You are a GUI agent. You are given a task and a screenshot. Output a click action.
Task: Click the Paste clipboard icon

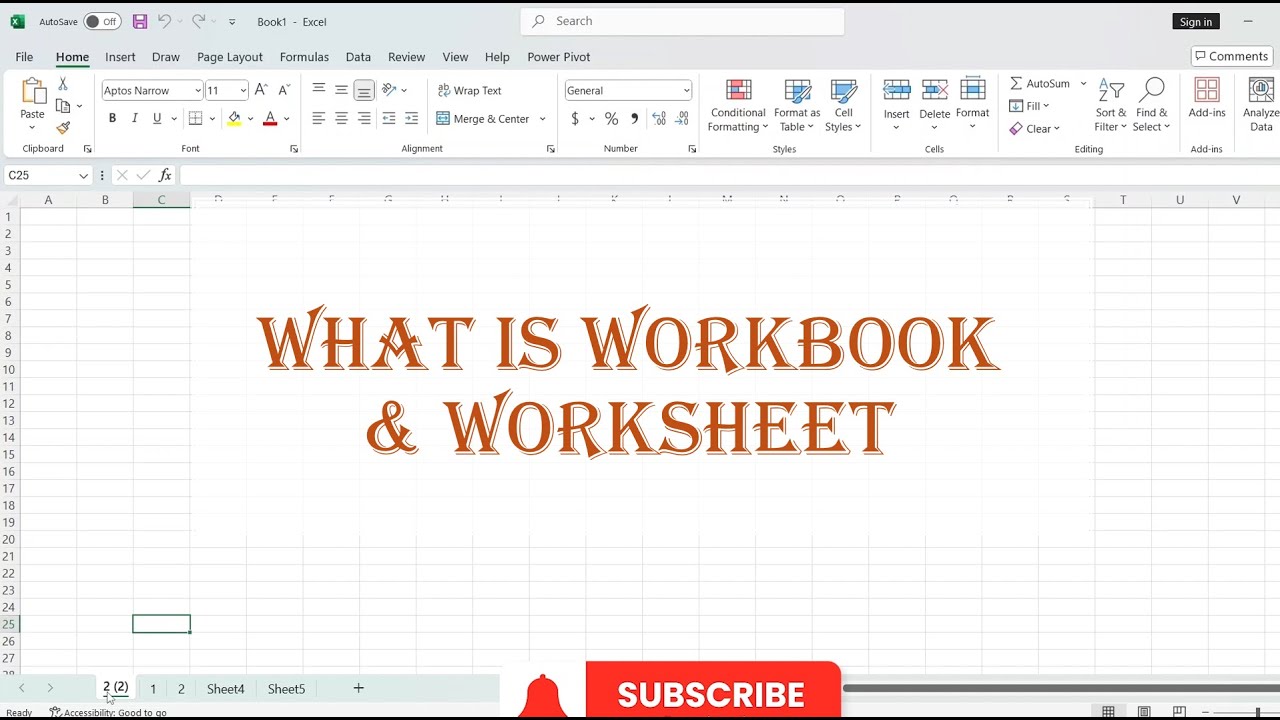point(33,92)
